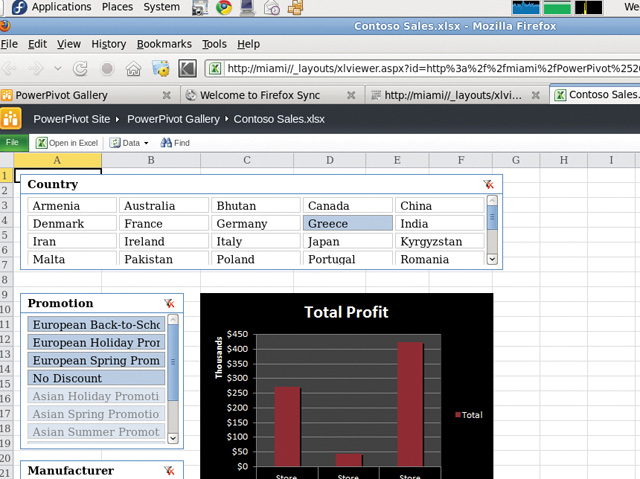The width and height of the screenshot is (640, 479).
Task: Open the View menu
Action: click(x=69, y=44)
